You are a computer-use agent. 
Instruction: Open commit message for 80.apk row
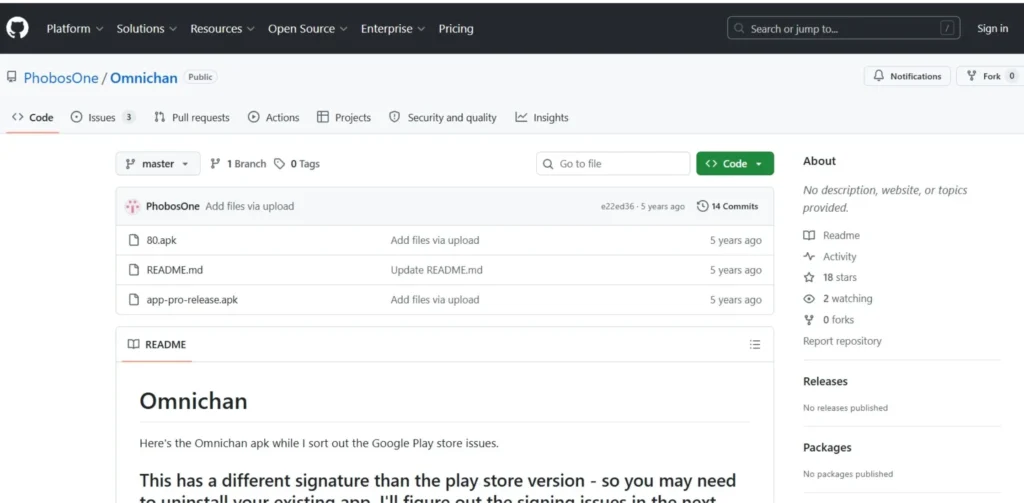[435, 240]
